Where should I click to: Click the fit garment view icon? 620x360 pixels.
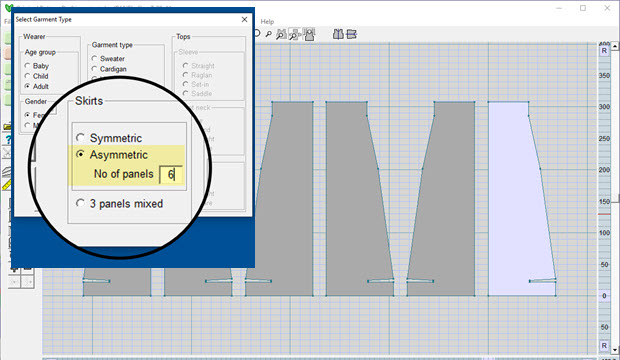[309, 34]
